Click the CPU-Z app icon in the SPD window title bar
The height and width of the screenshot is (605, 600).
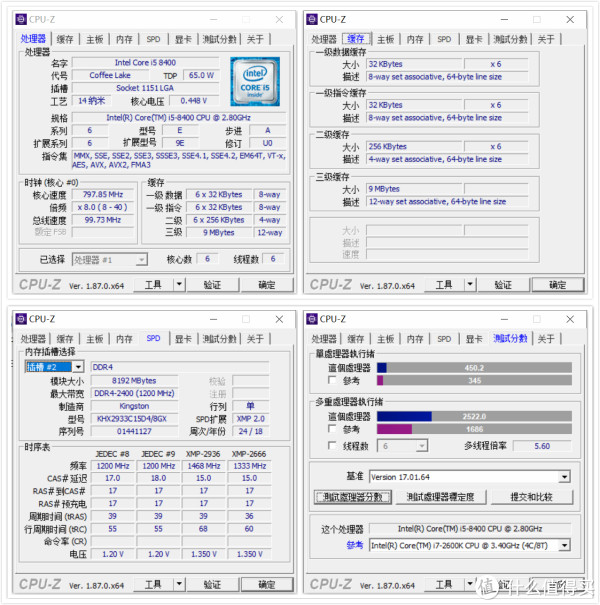pos(21,319)
